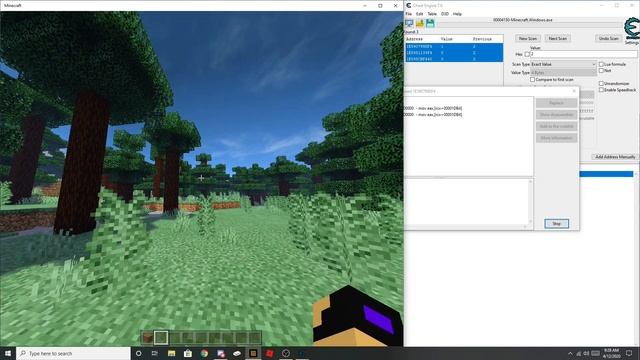Click Add to the codelist button
The width and height of the screenshot is (640, 360).
pos(556,127)
